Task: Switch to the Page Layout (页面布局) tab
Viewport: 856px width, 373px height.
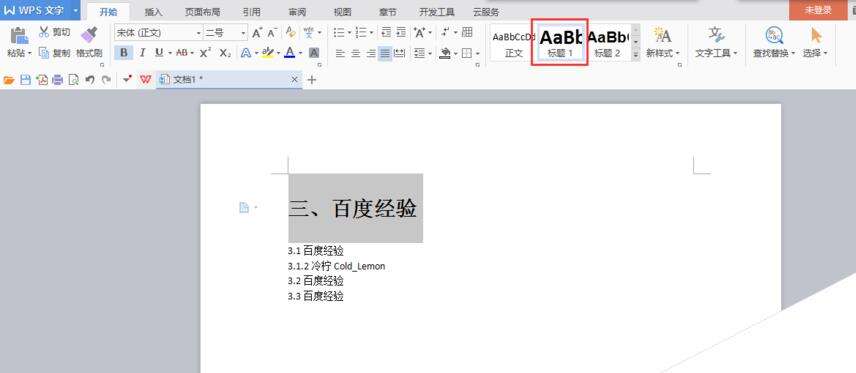Action: pos(202,11)
